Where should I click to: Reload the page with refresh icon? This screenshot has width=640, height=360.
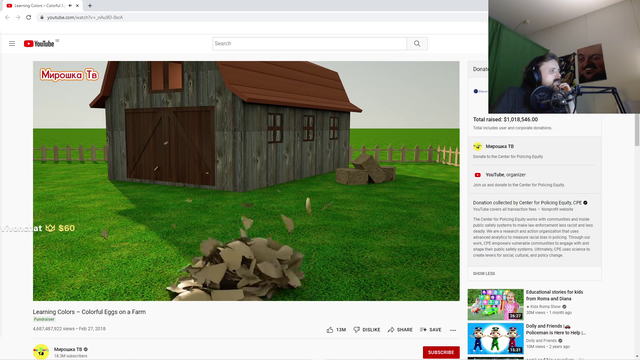click(x=29, y=17)
